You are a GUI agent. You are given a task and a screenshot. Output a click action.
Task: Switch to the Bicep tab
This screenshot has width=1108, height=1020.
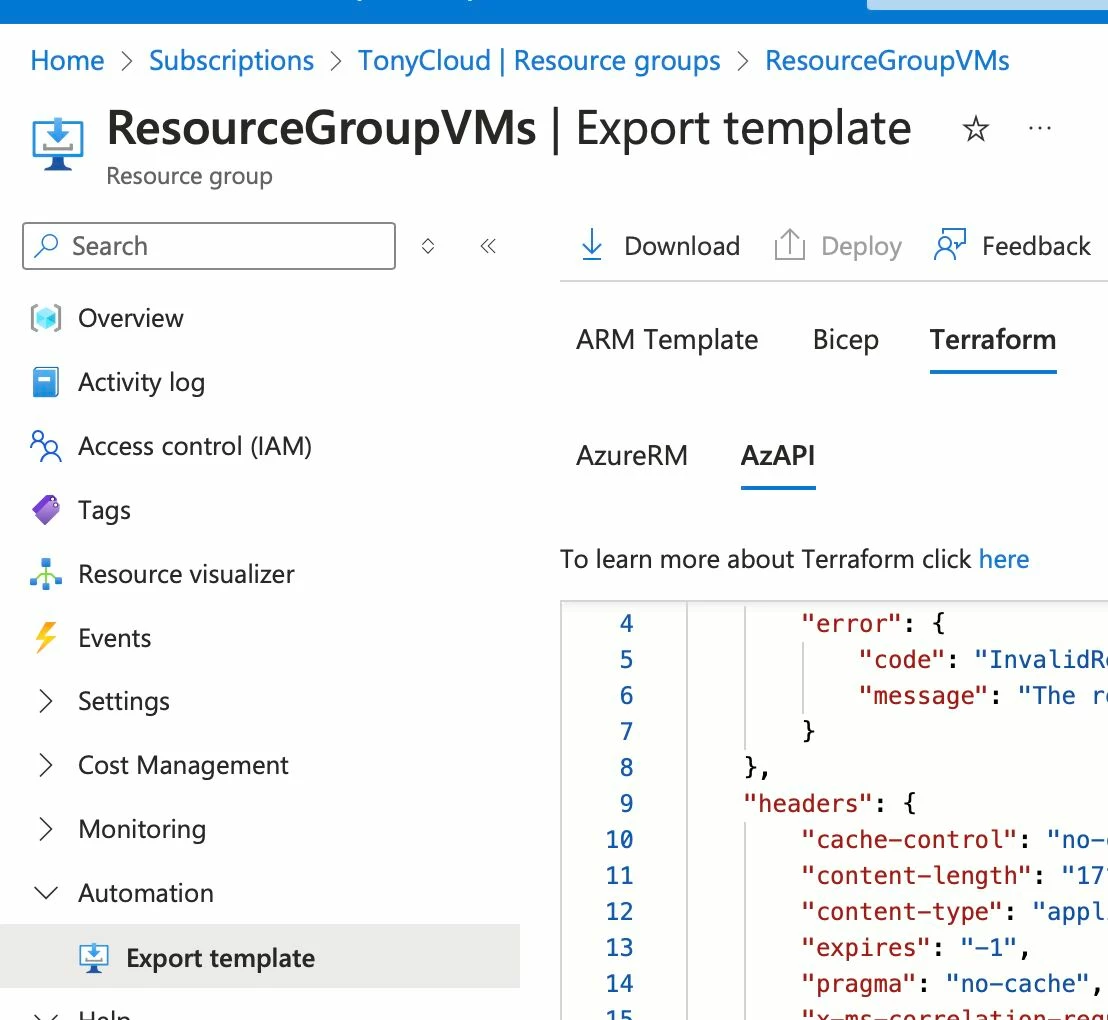845,340
